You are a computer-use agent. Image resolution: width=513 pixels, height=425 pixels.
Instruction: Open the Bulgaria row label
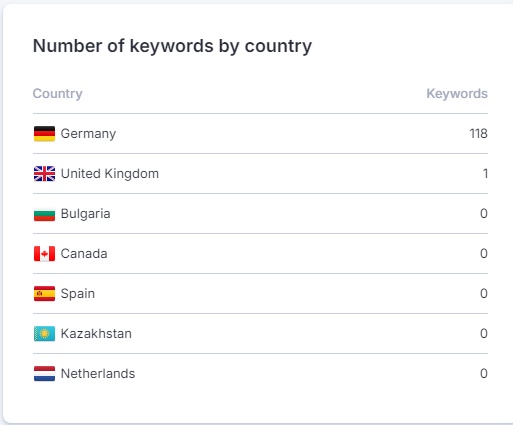(x=85, y=214)
